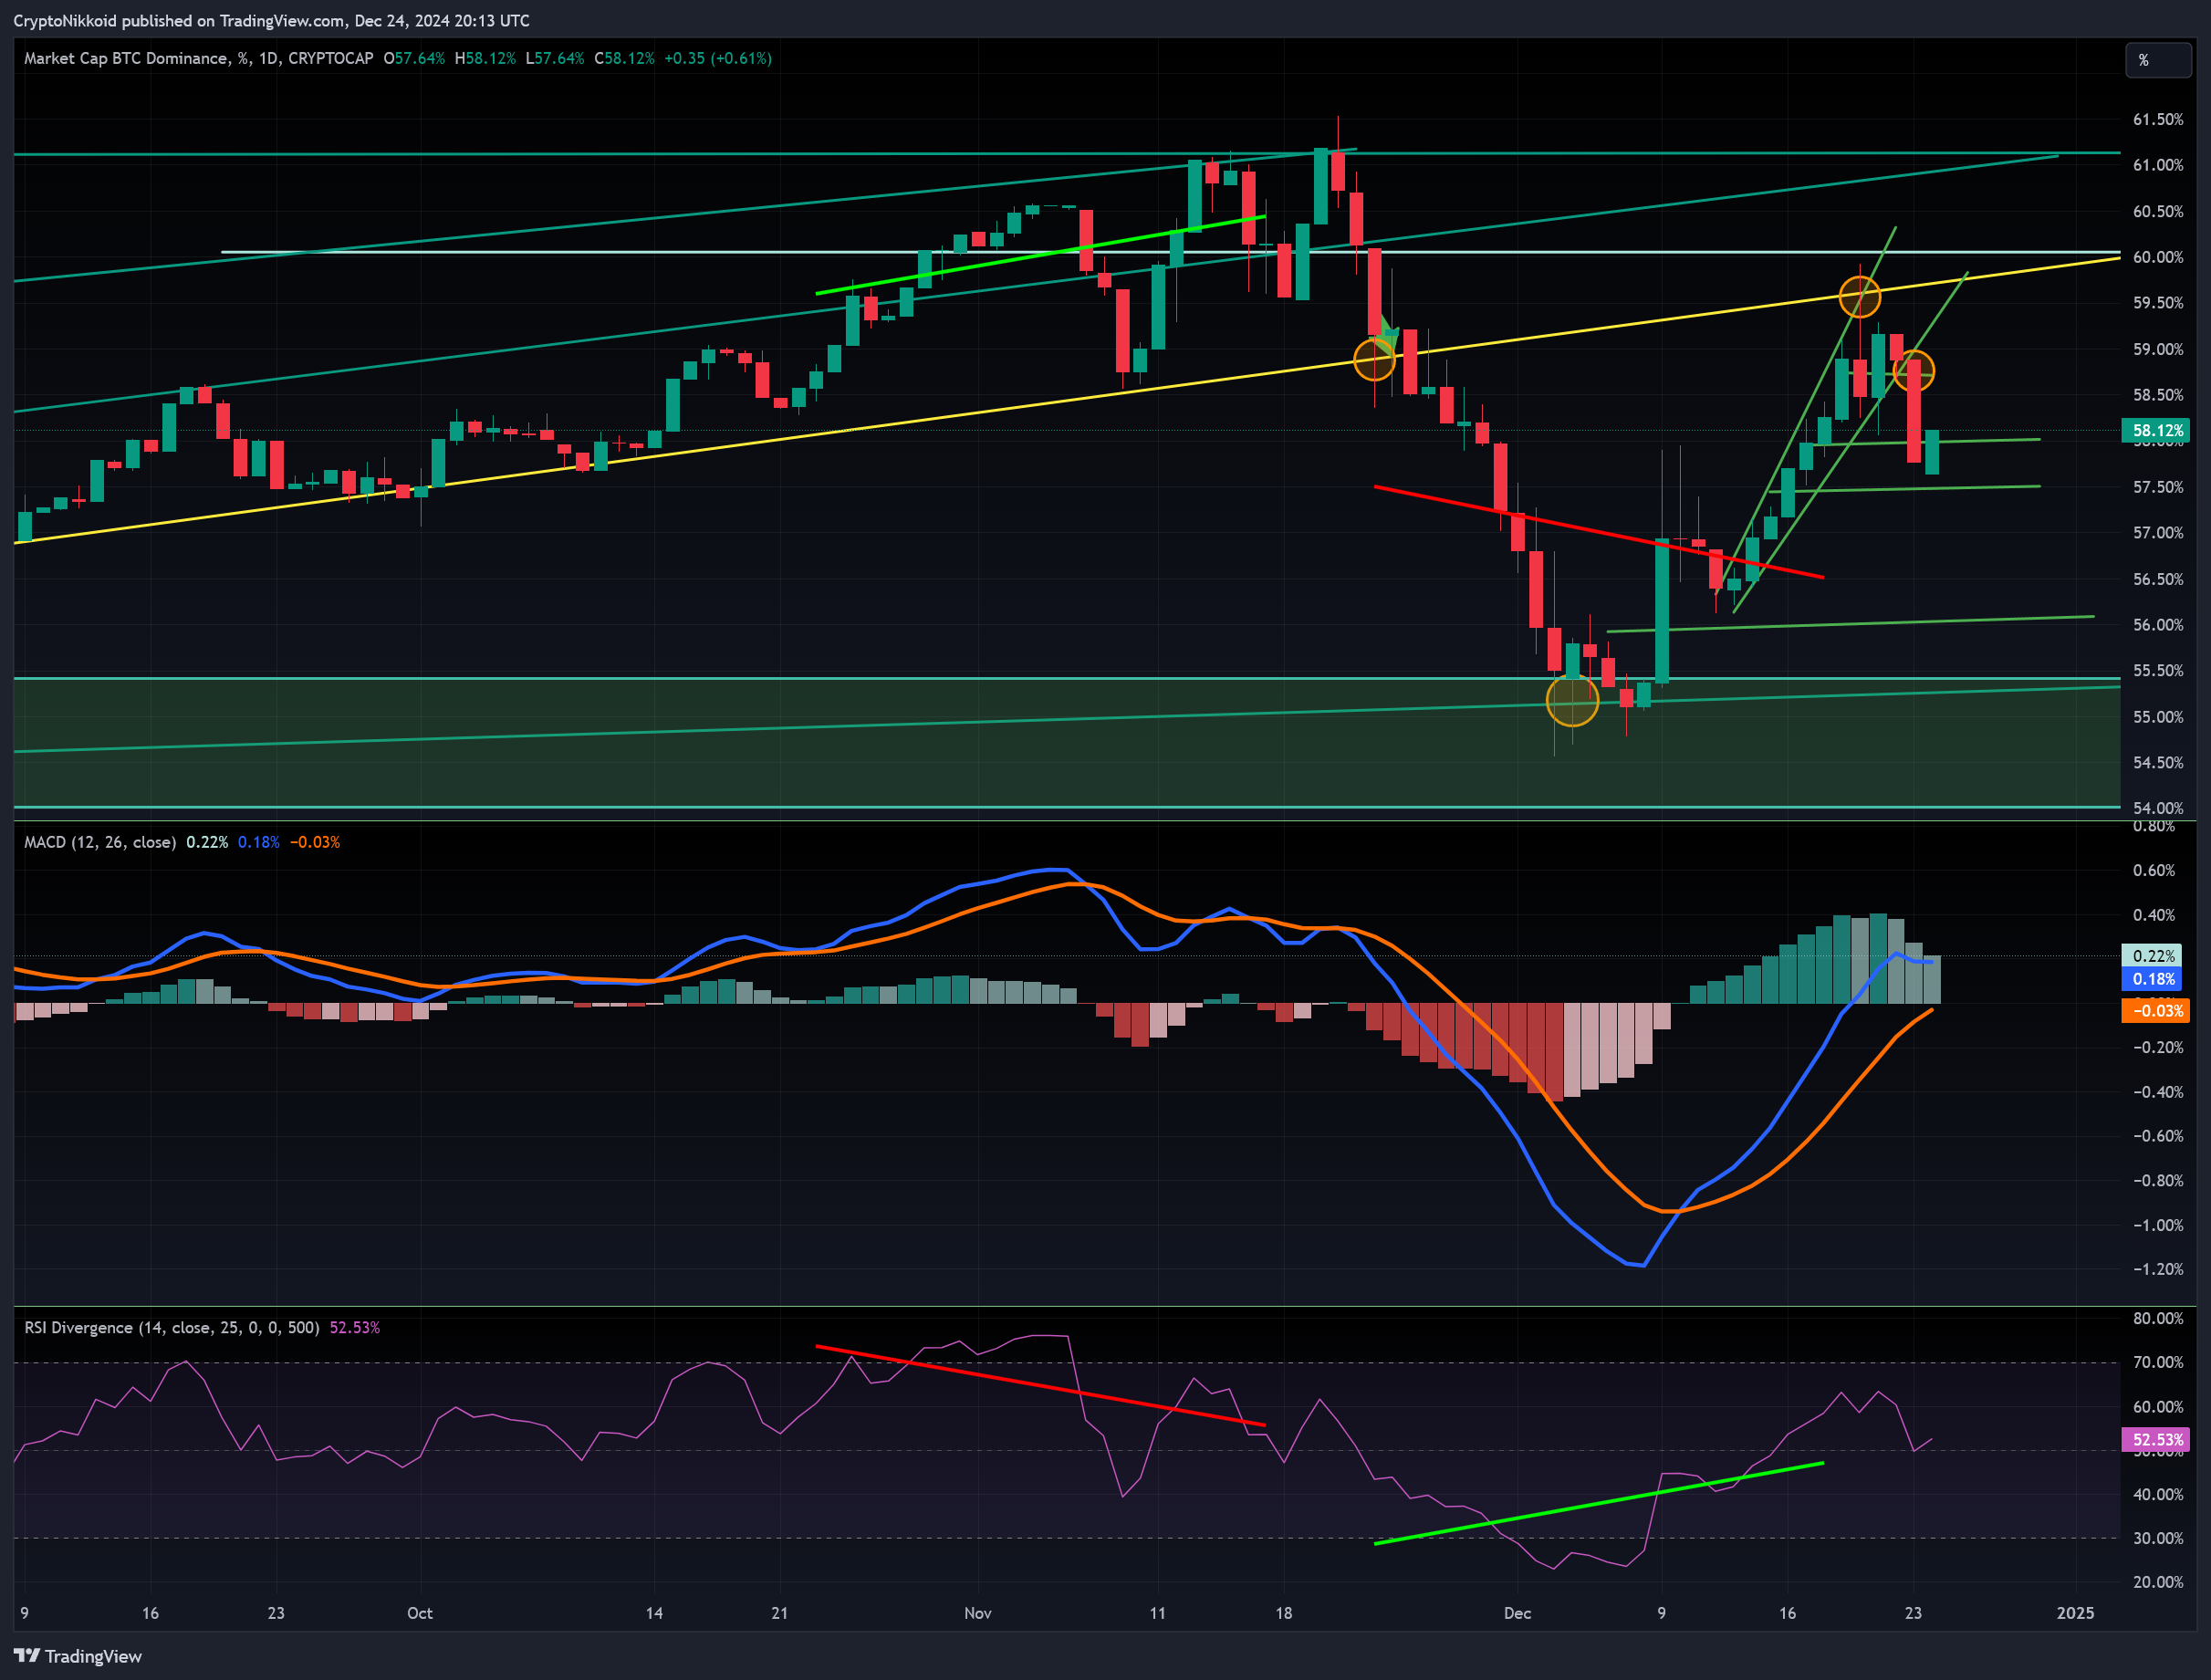Click the 54.00% price scale label
The width and height of the screenshot is (2211, 1680).
pyautogui.click(x=2158, y=808)
